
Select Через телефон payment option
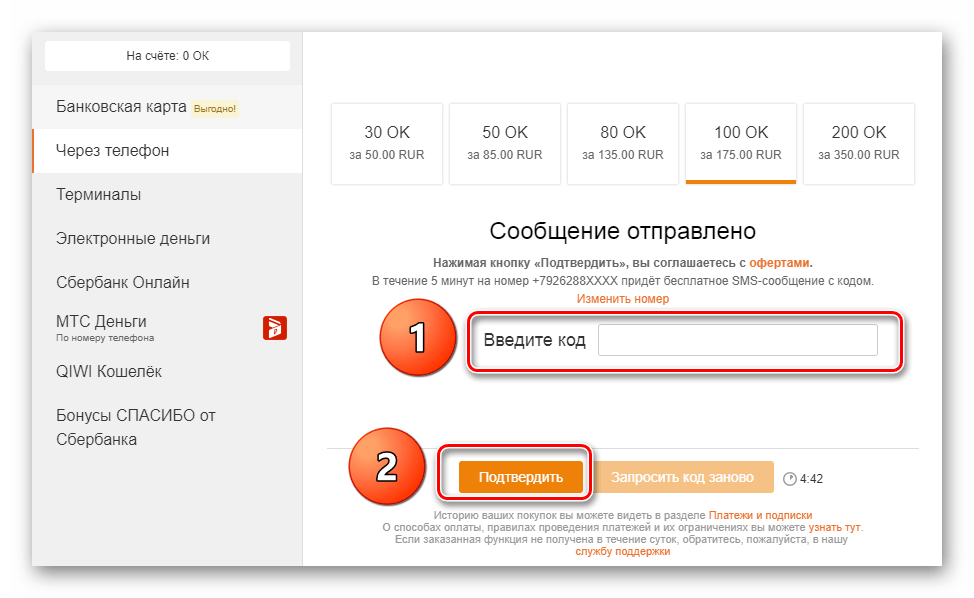coord(167,151)
